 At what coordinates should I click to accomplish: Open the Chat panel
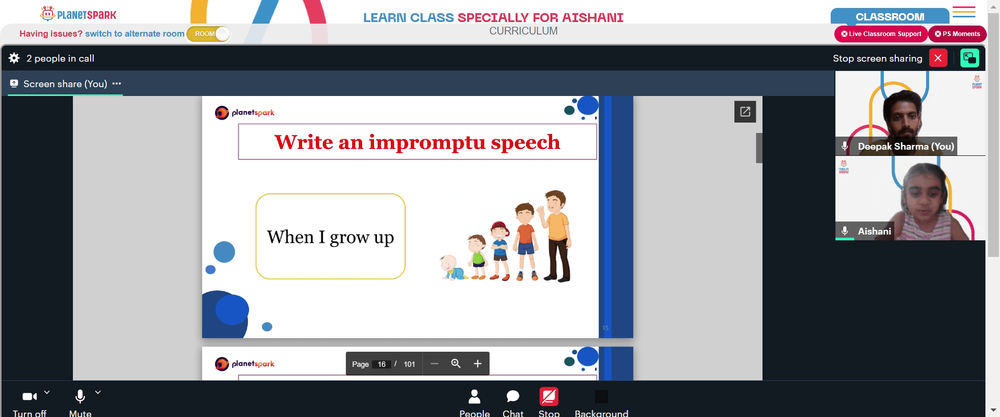[513, 403]
